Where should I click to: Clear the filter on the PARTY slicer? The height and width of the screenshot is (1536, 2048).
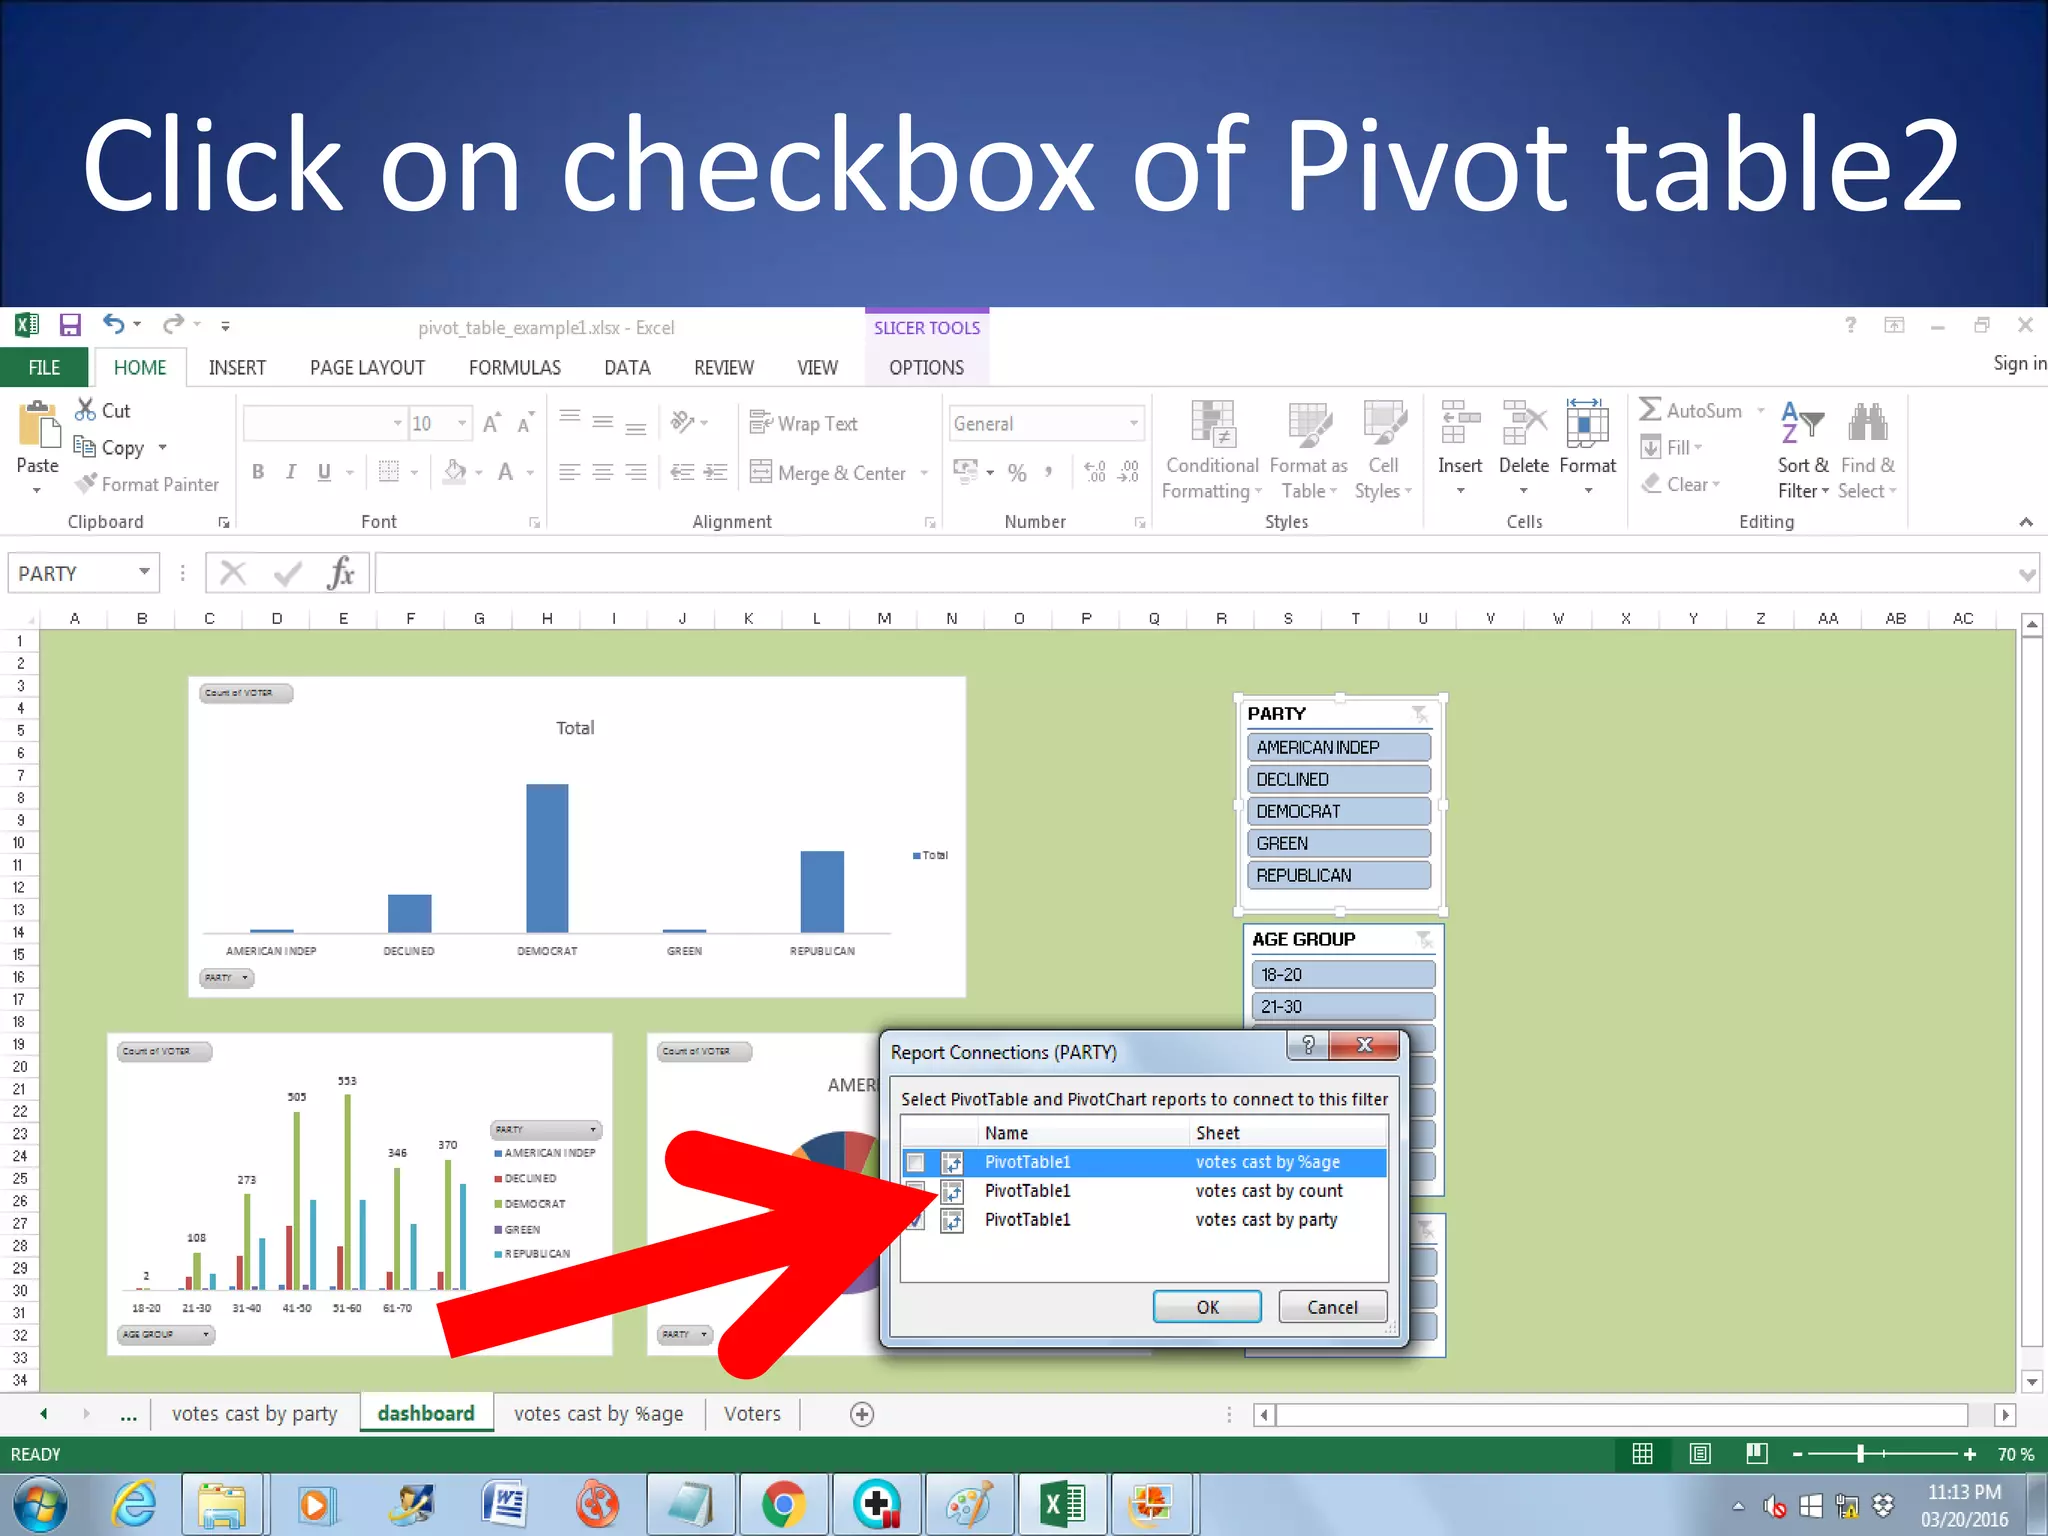click(x=1419, y=713)
